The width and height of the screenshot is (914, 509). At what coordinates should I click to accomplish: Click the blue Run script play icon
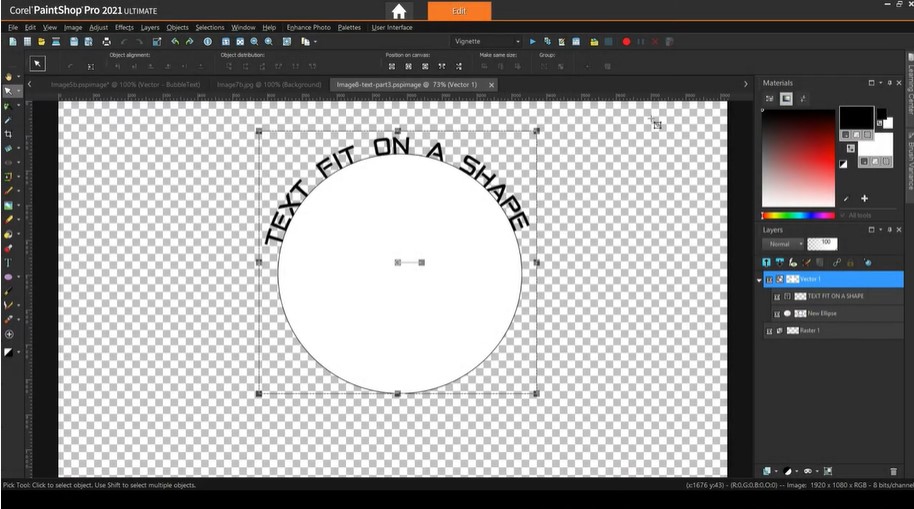(x=532, y=41)
